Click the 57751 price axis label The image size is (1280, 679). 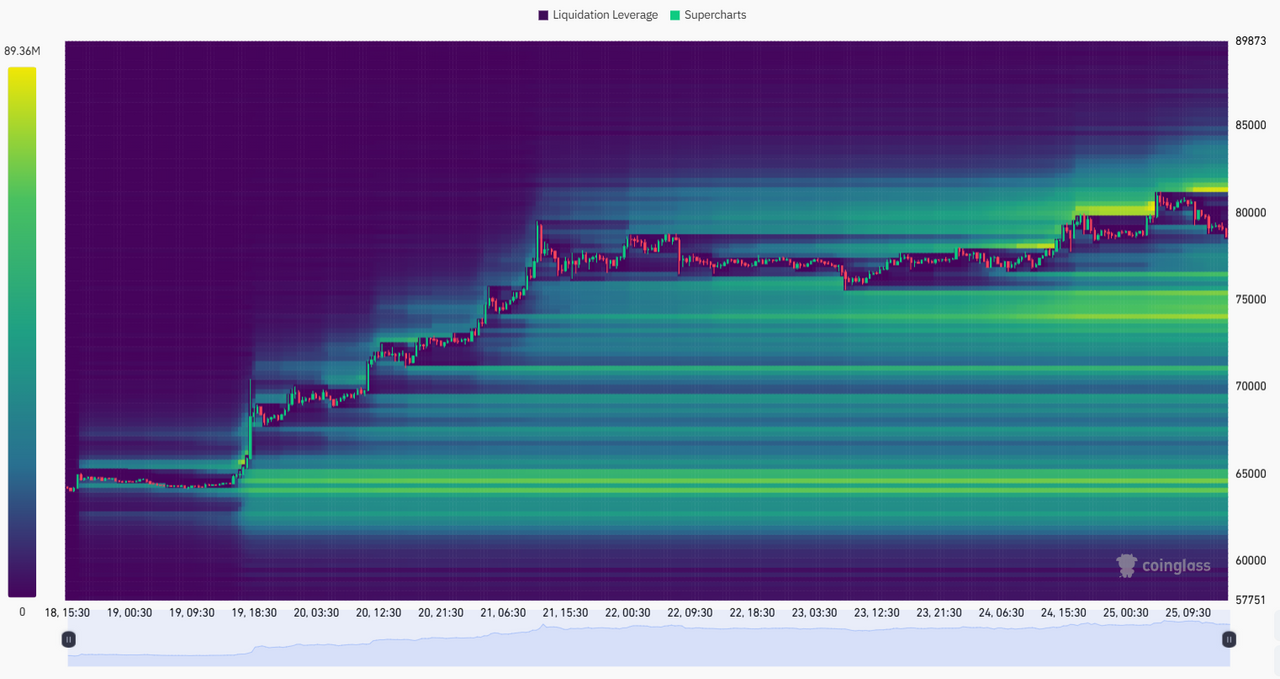pos(1251,600)
